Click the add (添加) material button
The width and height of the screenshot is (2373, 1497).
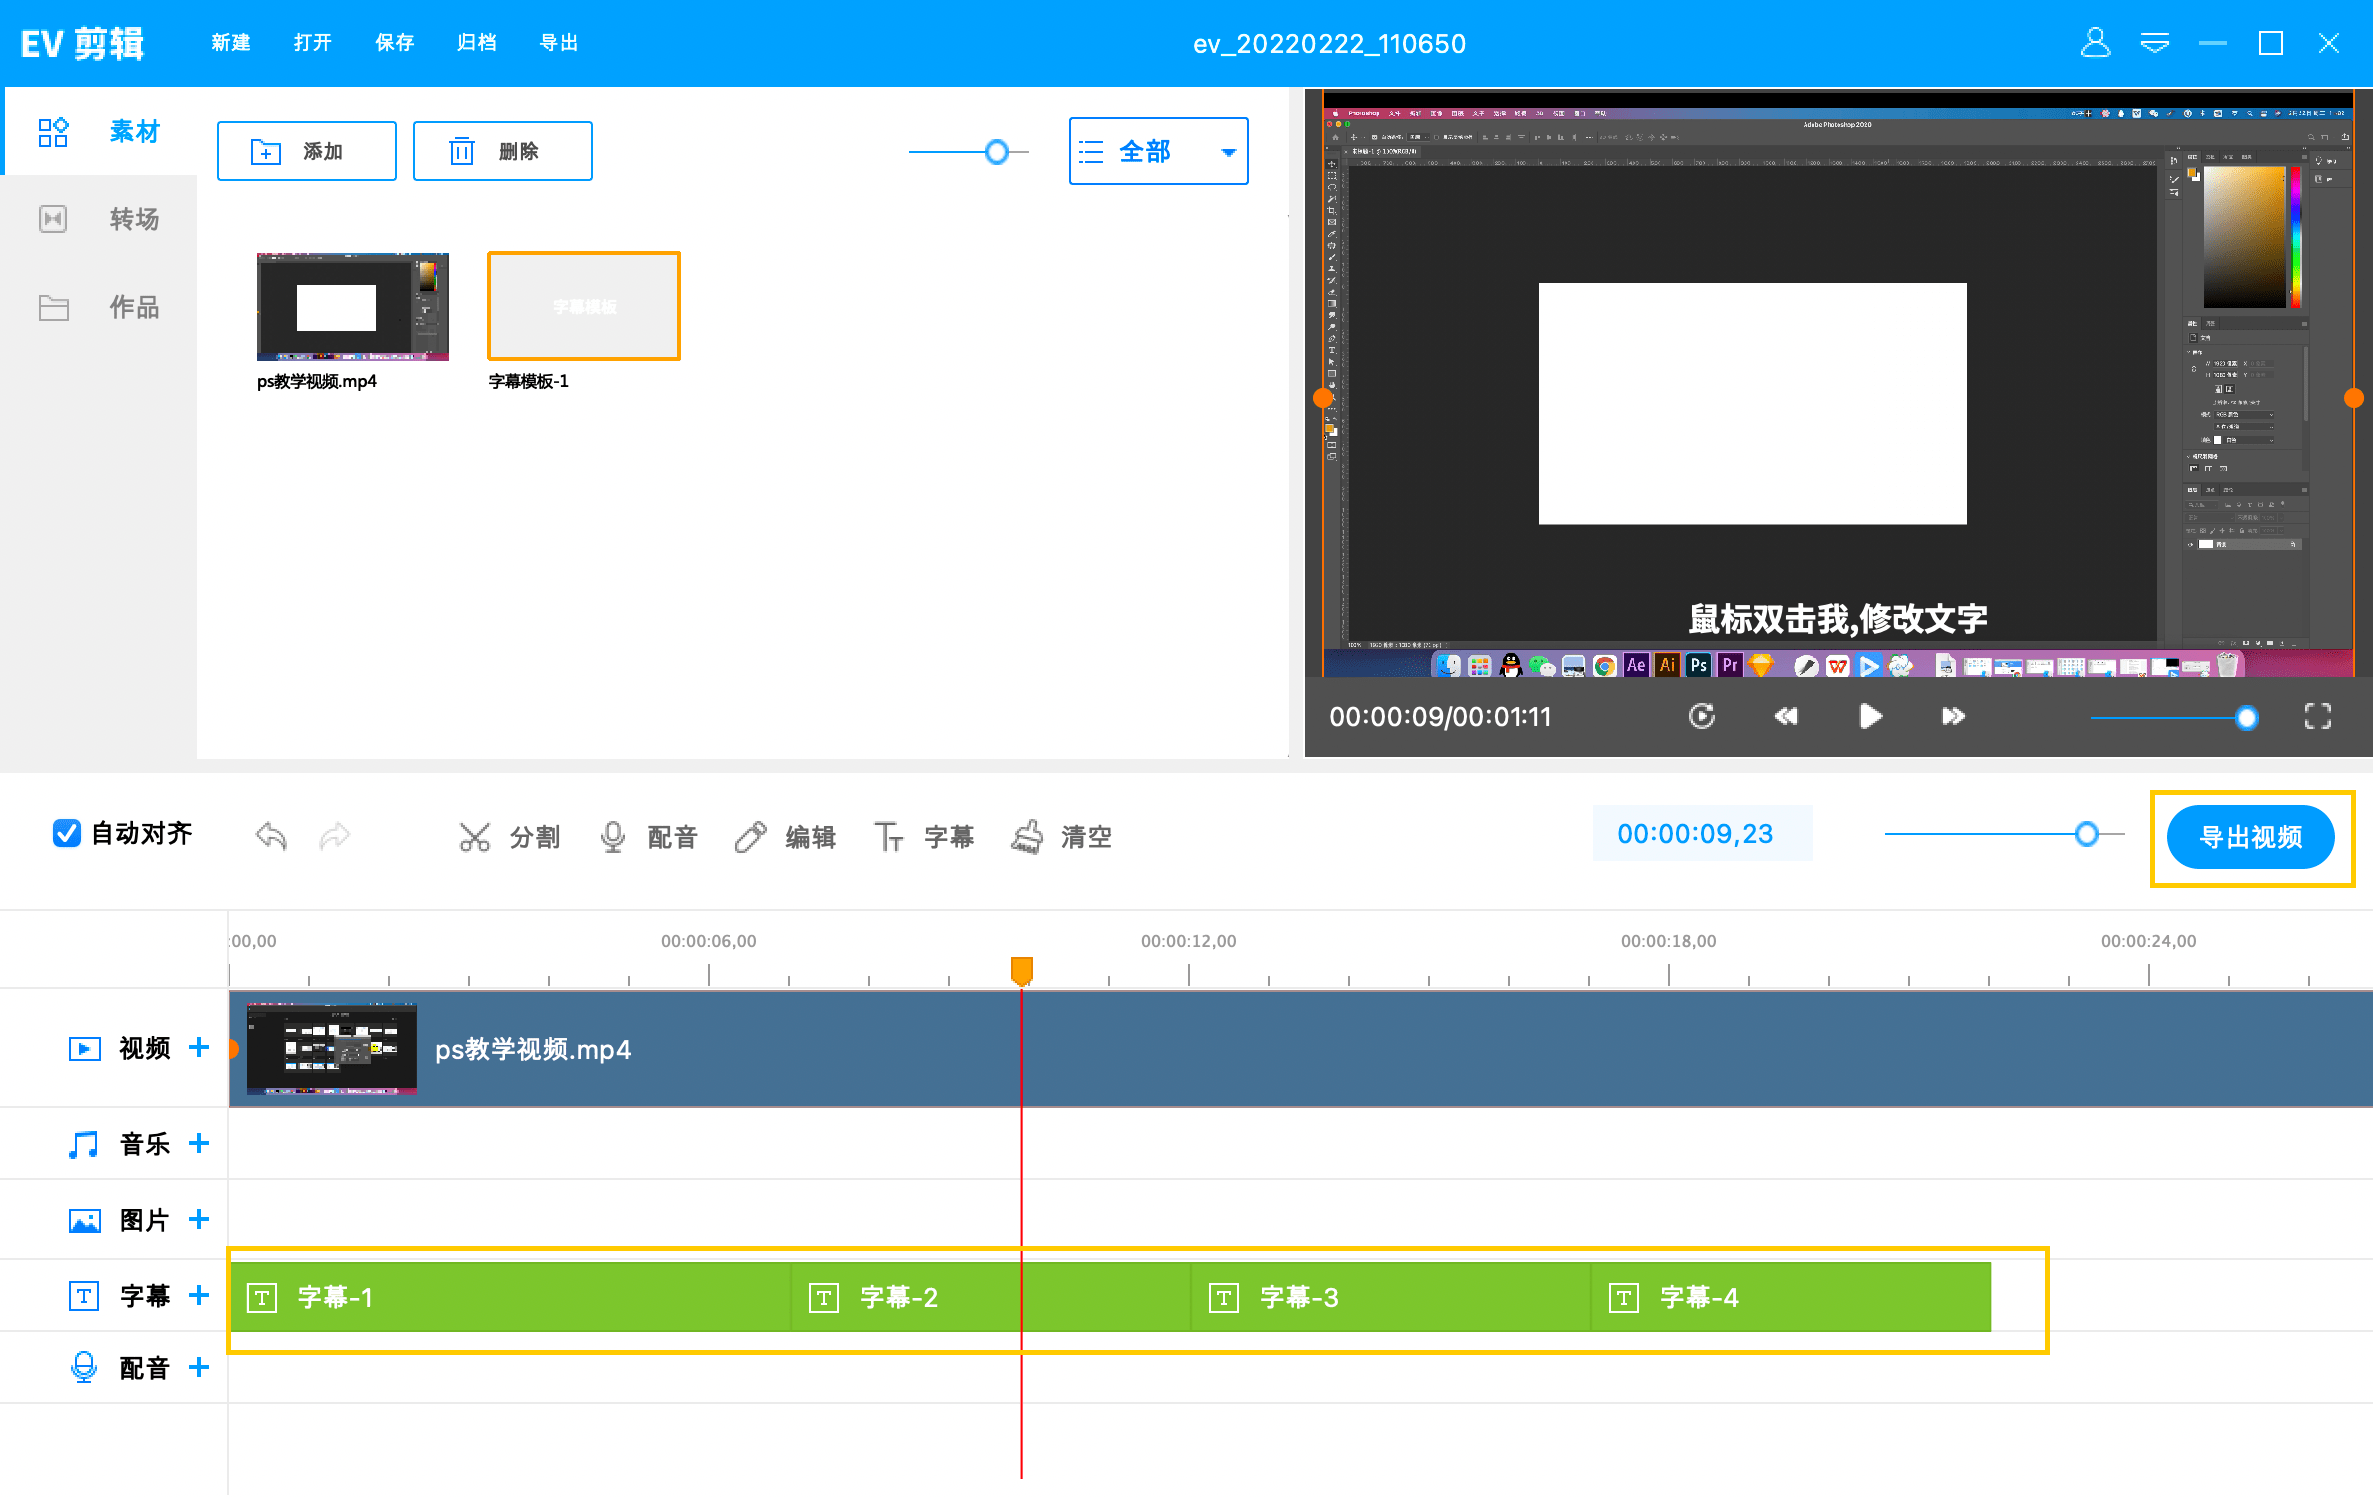point(306,151)
